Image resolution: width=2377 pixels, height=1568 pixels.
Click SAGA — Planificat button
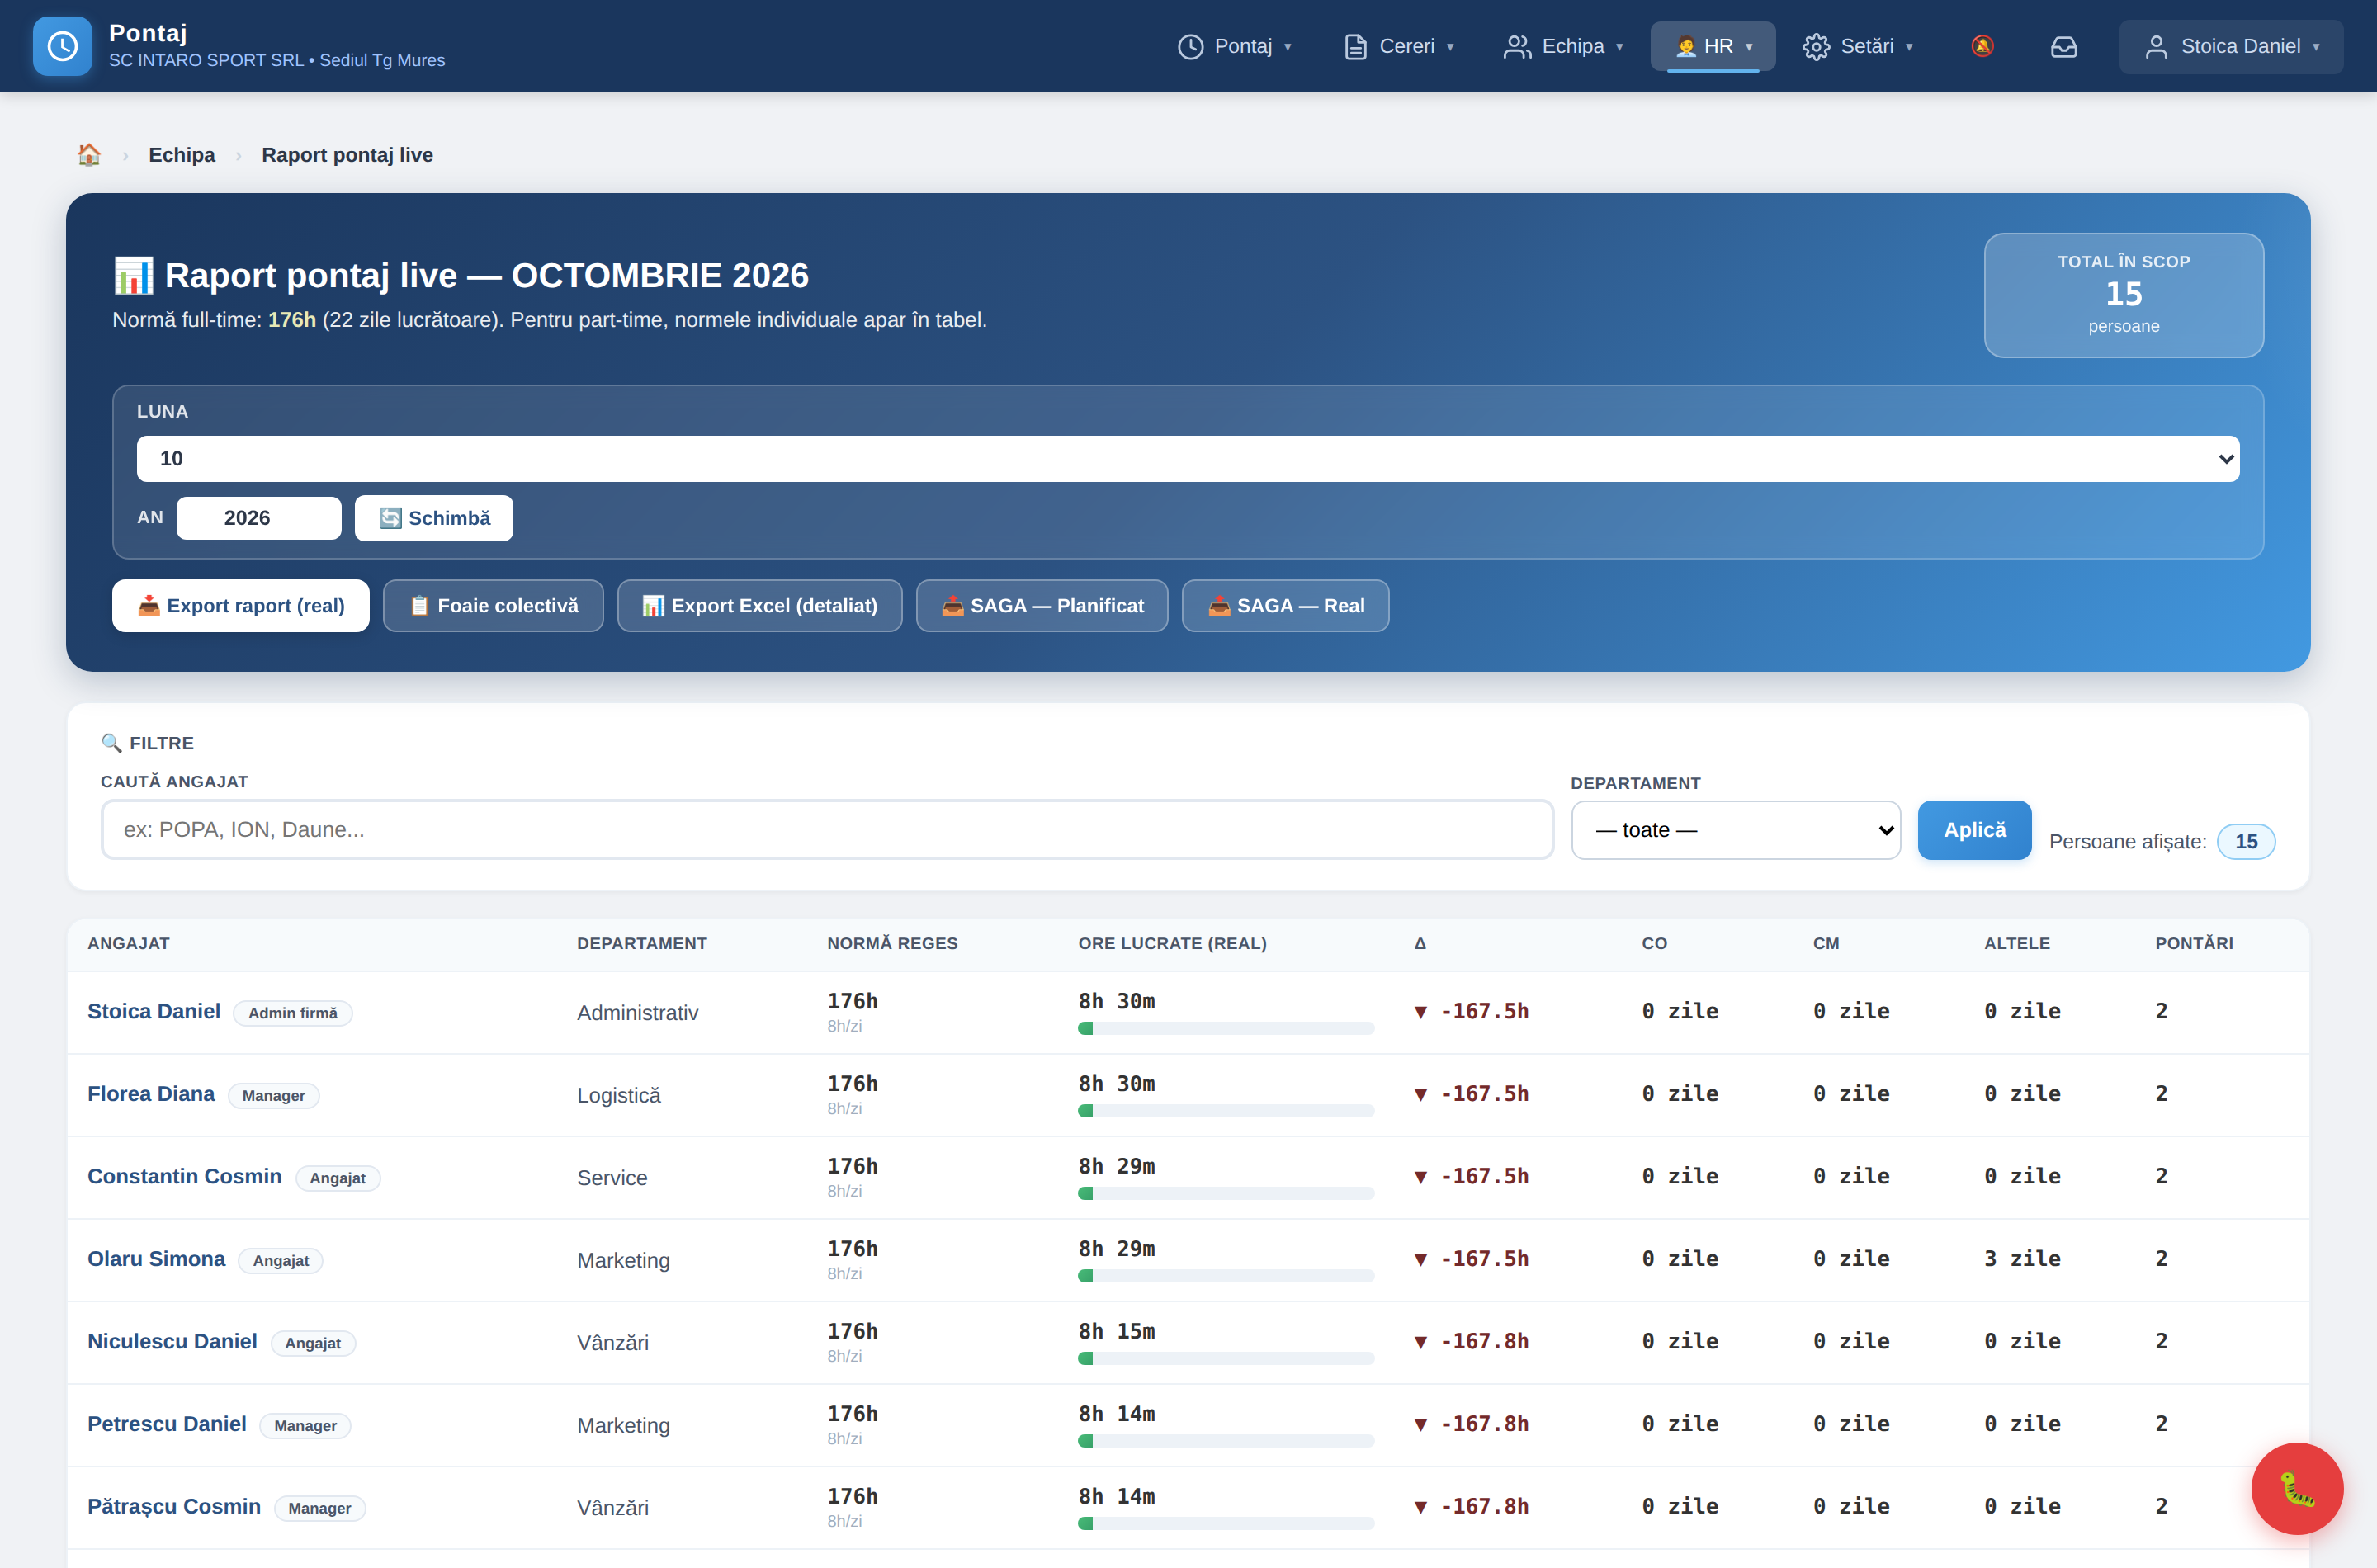coord(1042,606)
